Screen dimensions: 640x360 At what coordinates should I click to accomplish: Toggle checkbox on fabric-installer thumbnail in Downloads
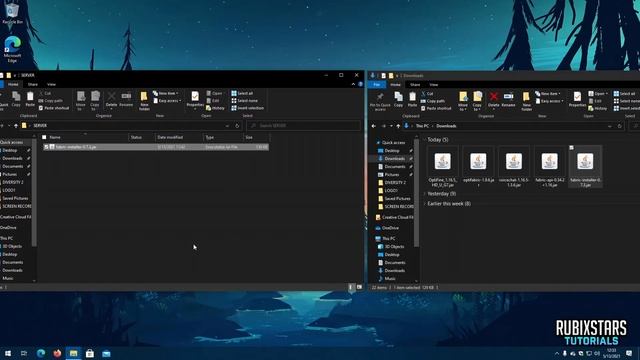click(x=571, y=148)
